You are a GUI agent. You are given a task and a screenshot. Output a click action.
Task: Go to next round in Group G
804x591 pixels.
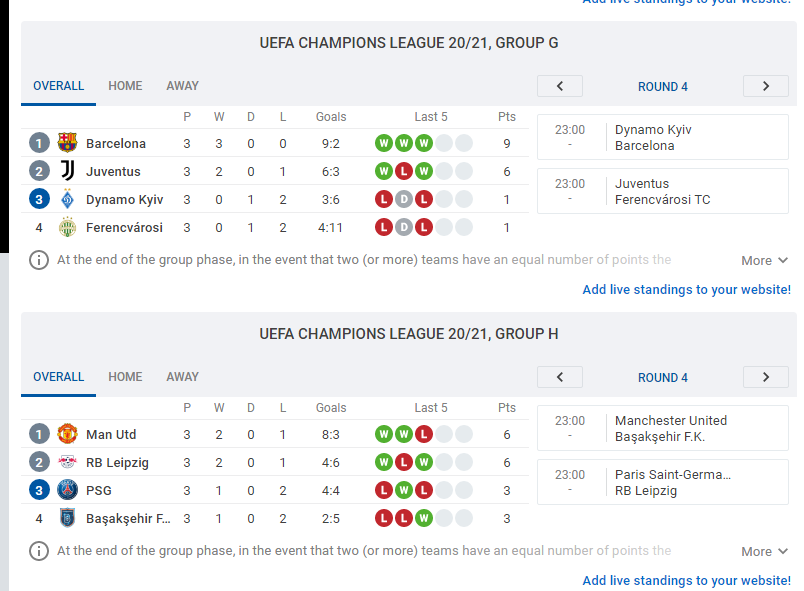click(766, 86)
